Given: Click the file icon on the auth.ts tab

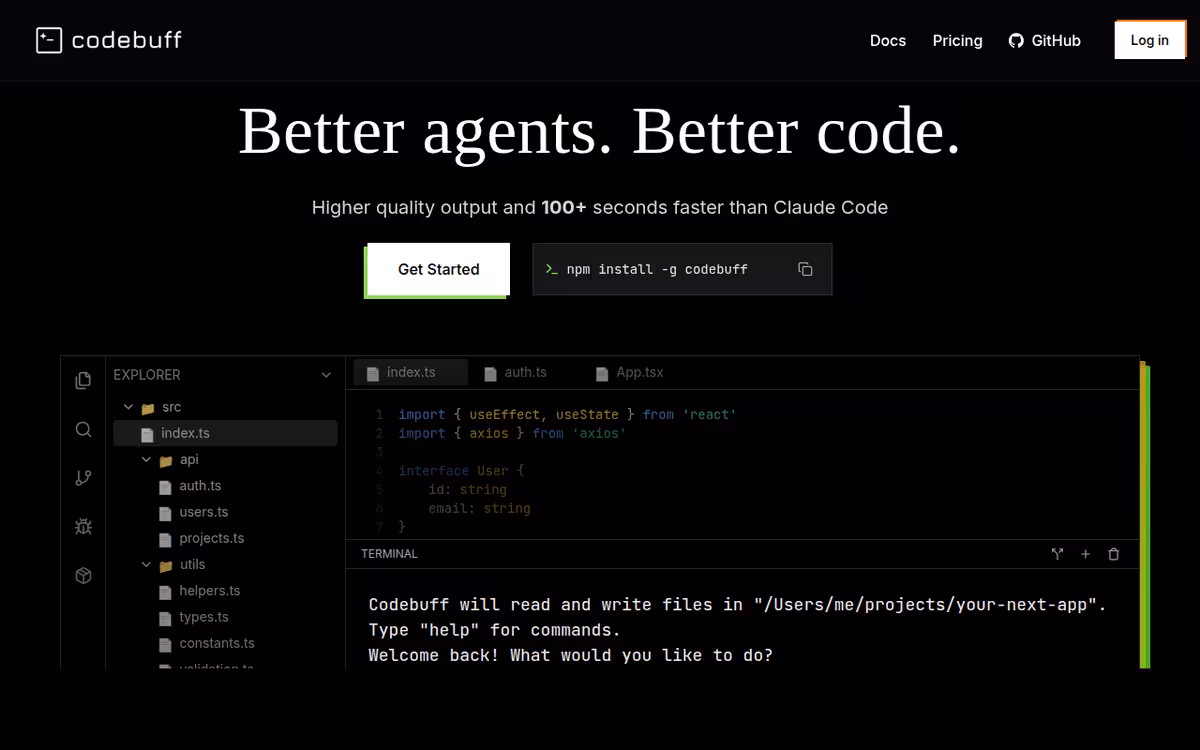Looking at the screenshot, I should 490,374.
